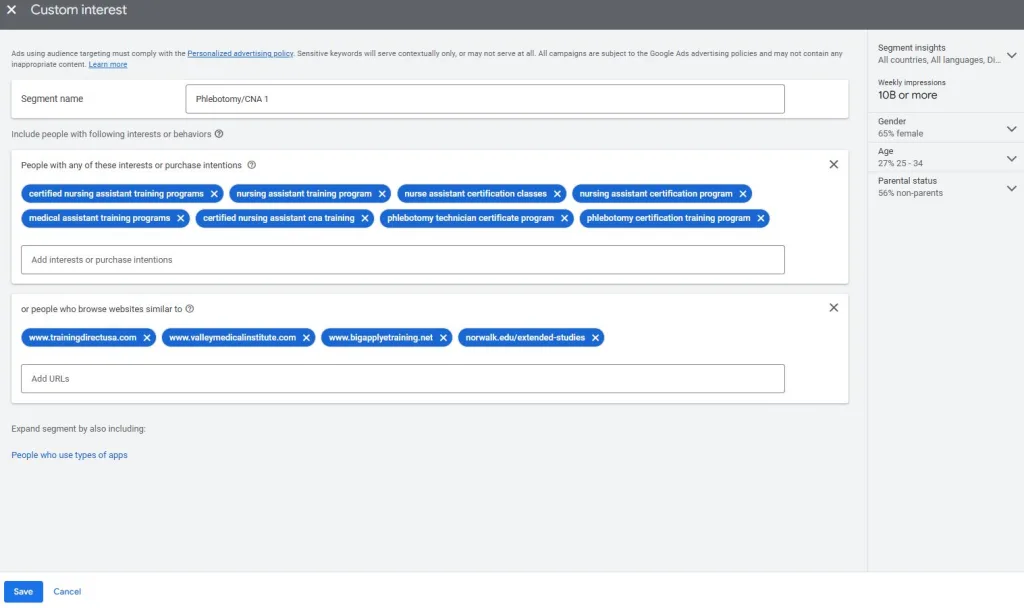
Task: Open the Personalized advertising policy link
Action: [240, 54]
